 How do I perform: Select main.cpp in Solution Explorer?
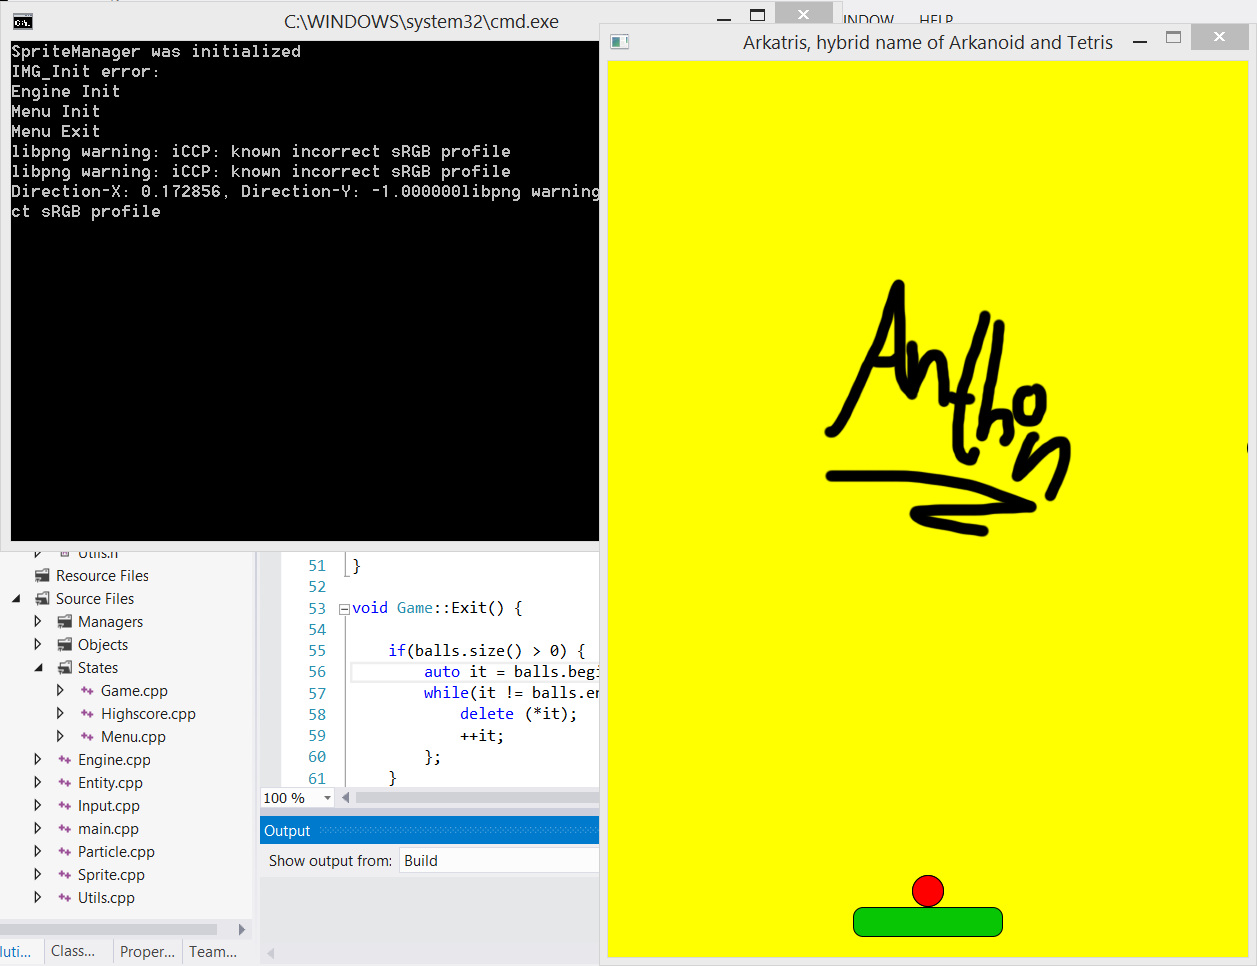108,829
